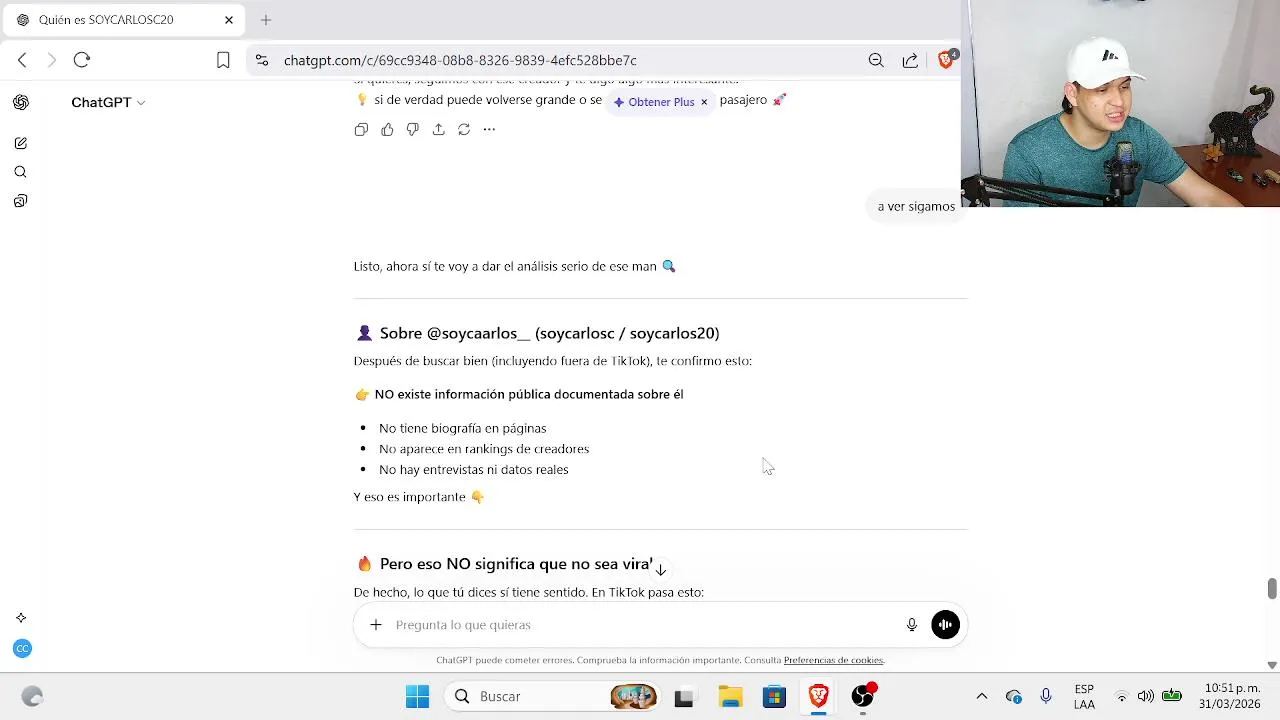
Task: Share the assistant response
Action: point(438,129)
